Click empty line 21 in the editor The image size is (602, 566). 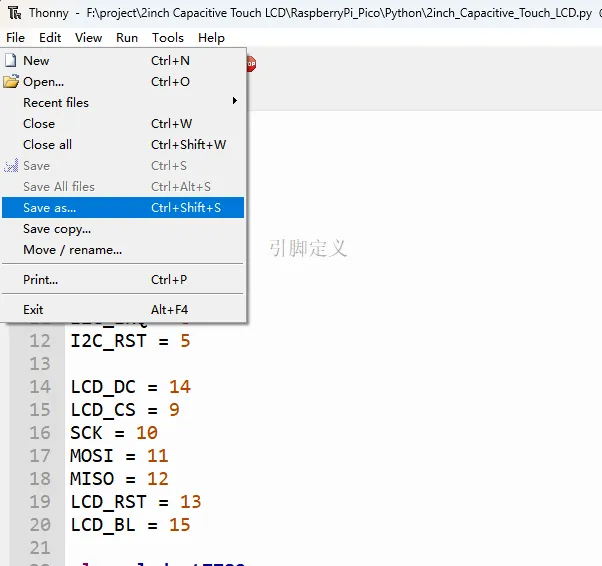pos(333,548)
